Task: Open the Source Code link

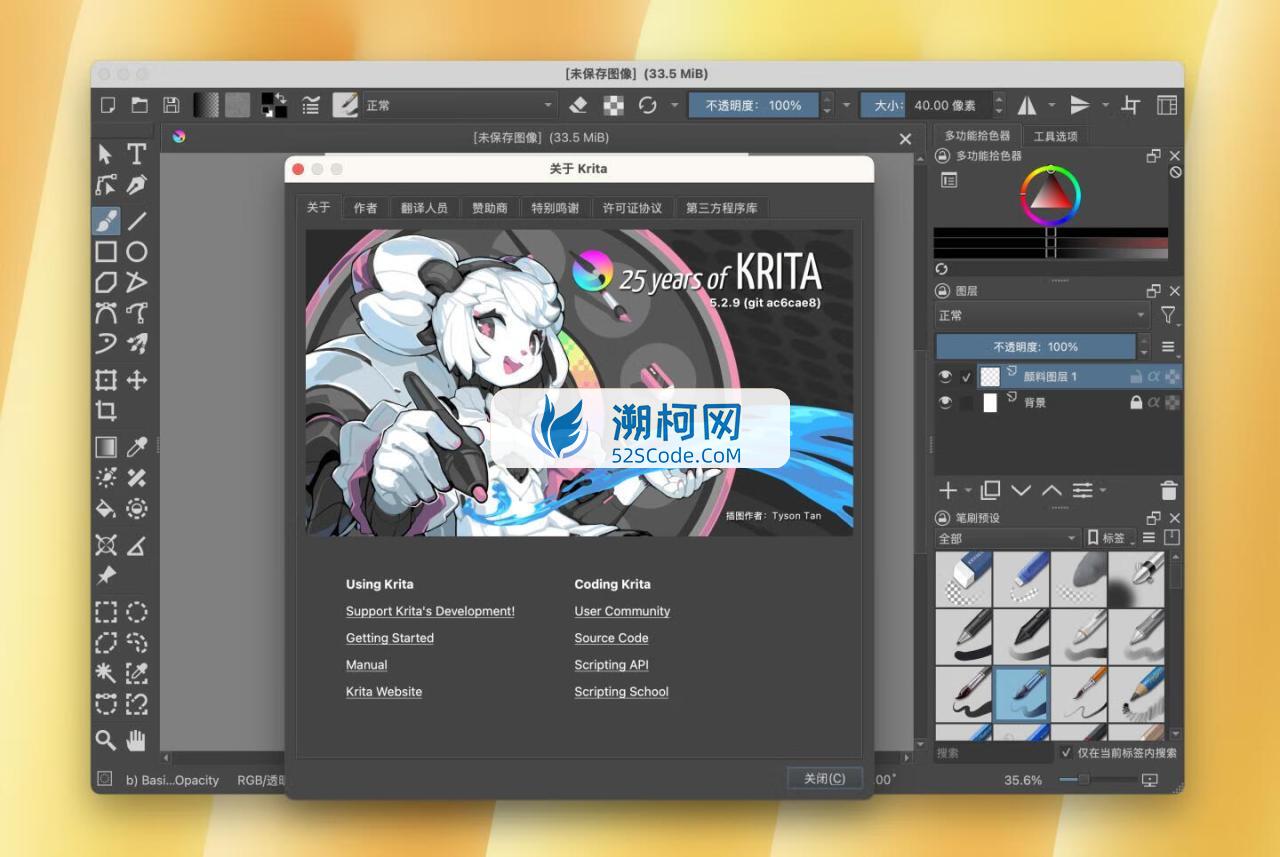Action: 611,638
